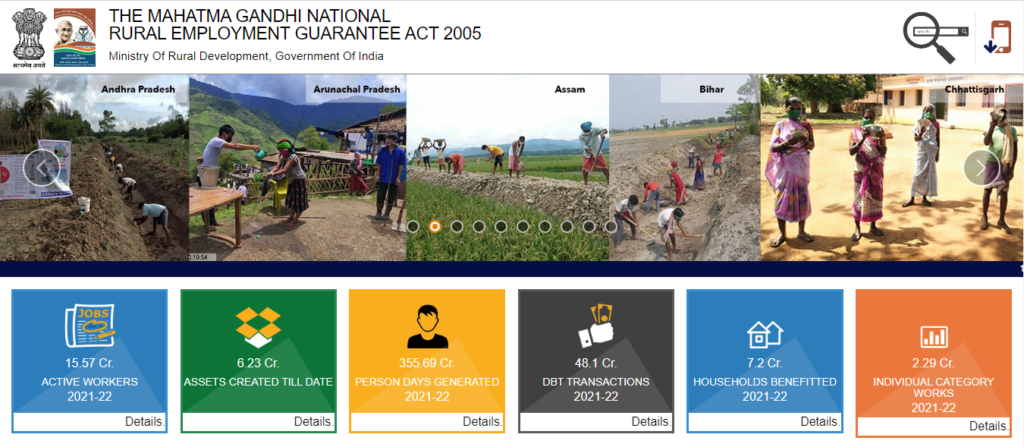
Task: Click the open box icon for Assets Created
Action: [258, 327]
